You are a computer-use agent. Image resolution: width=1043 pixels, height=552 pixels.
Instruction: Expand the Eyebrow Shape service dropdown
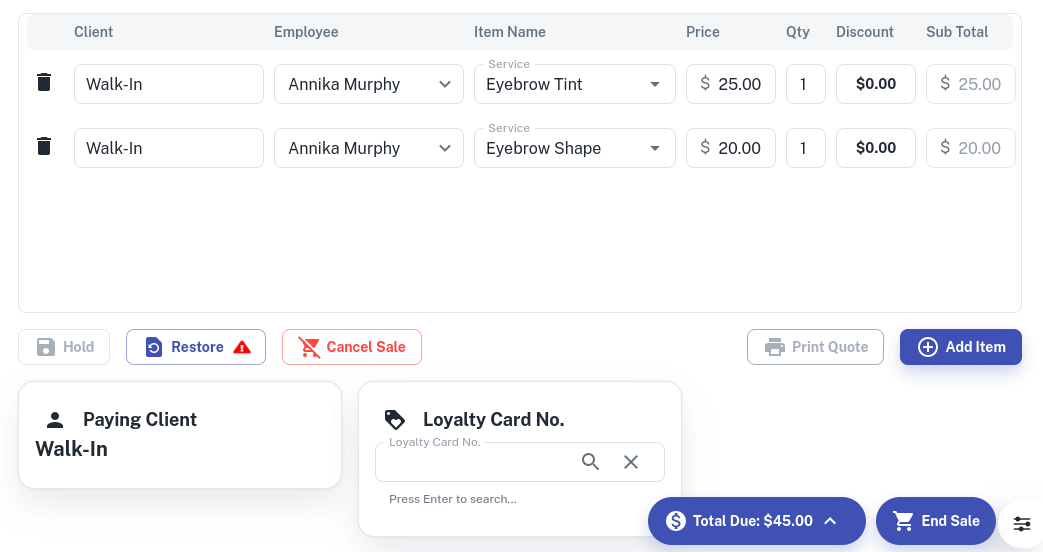pyautogui.click(x=655, y=148)
